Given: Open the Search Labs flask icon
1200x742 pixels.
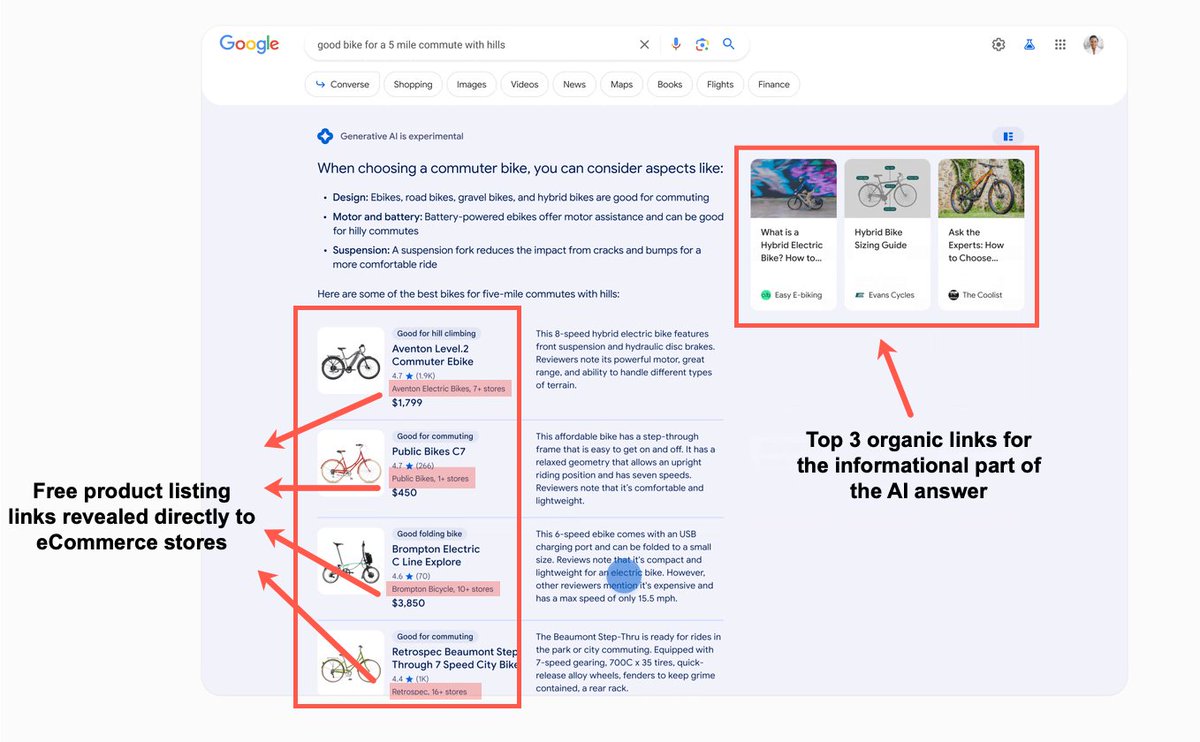Looking at the screenshot, I should pos(1029,44).
